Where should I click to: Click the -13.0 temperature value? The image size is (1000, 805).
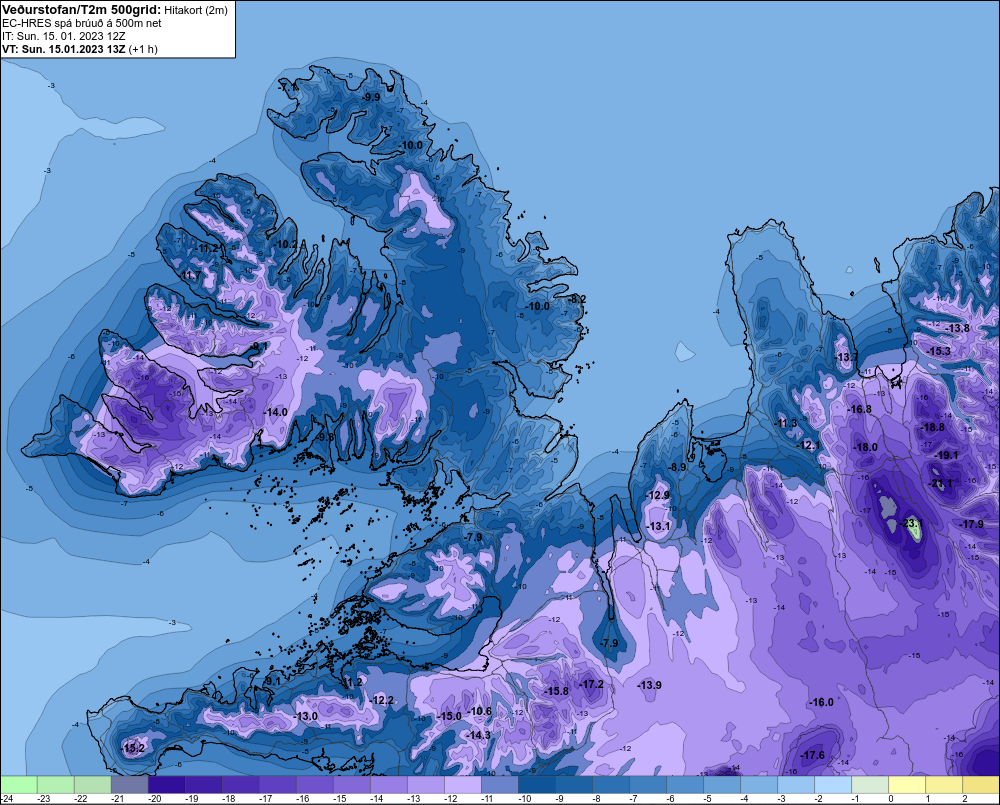coord(305,716)
